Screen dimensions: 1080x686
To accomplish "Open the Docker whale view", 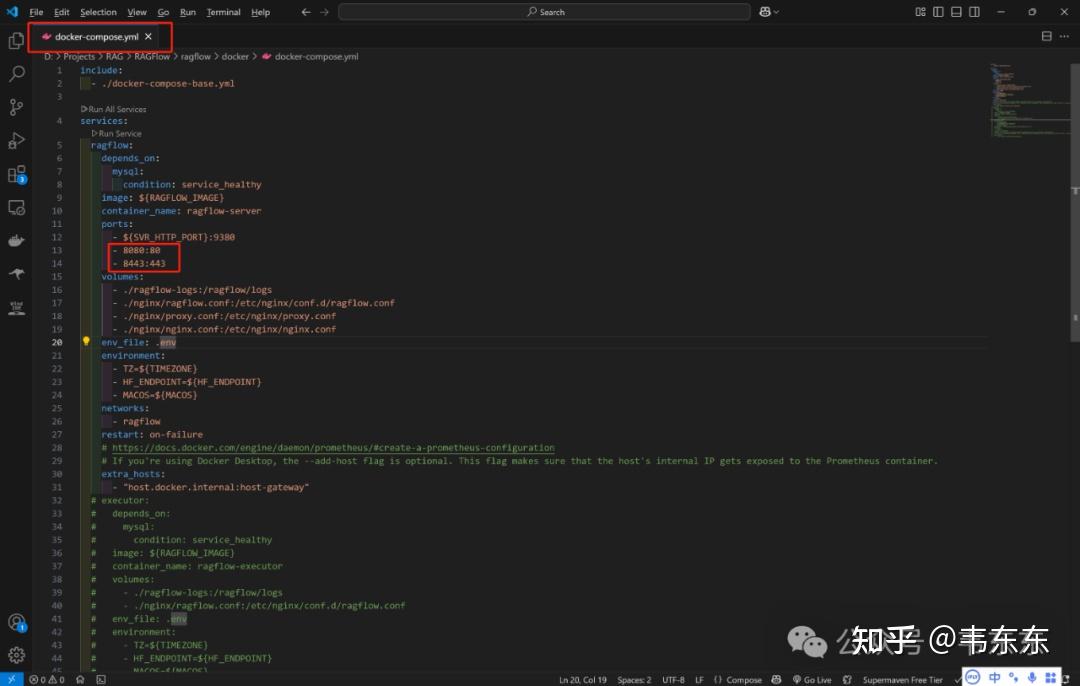I will (16, 240).
